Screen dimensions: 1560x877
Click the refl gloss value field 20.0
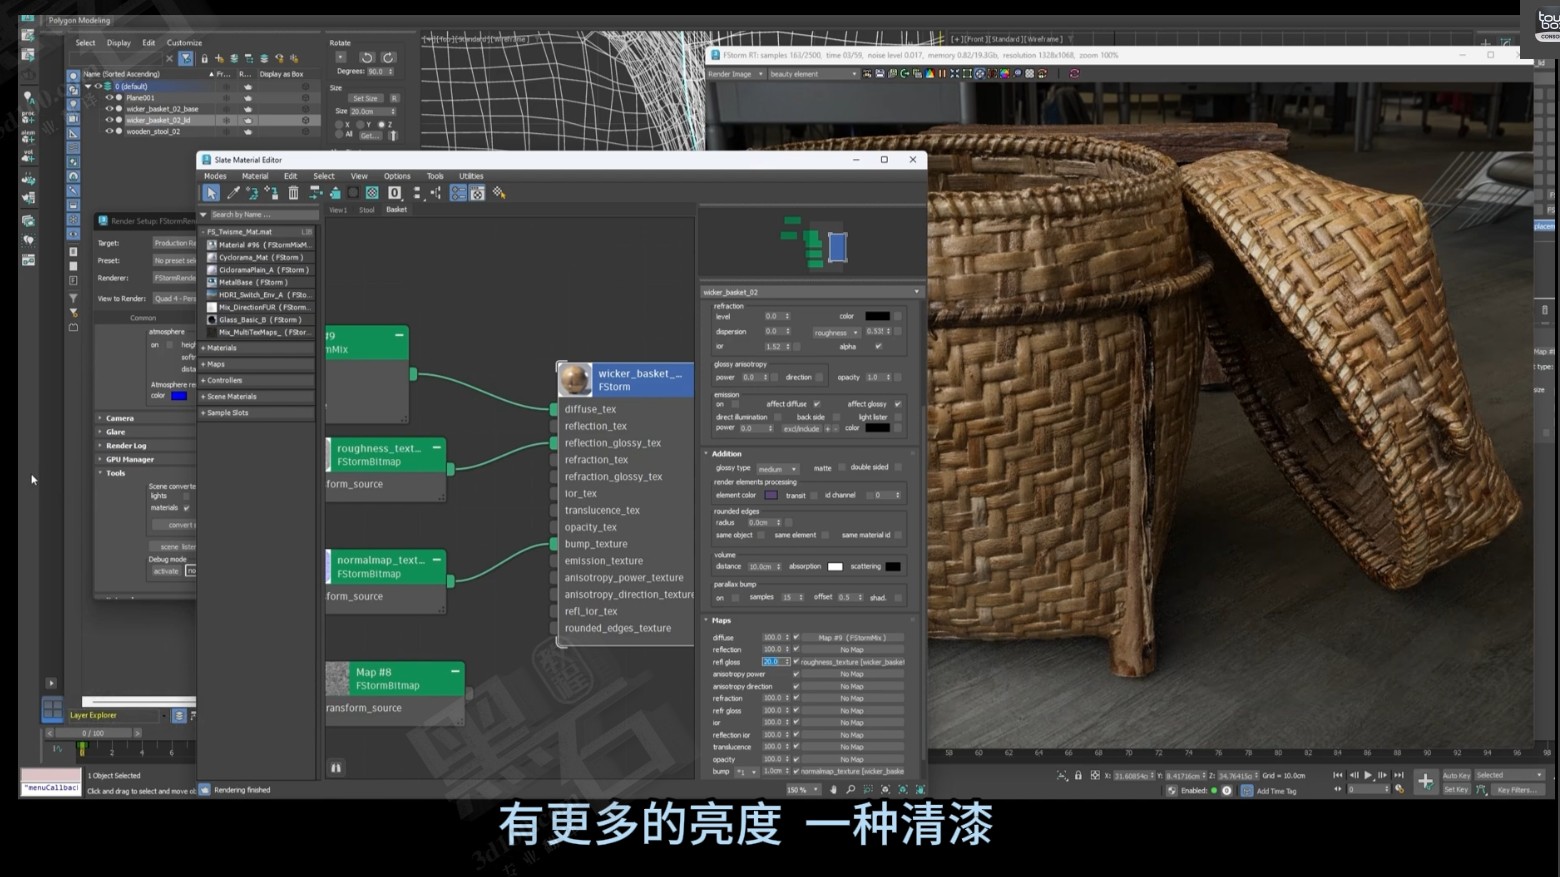774,662
